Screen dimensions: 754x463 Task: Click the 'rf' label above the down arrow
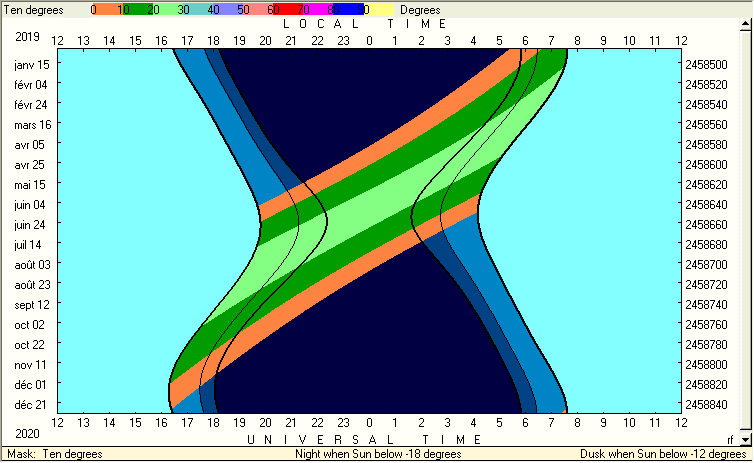(730, 439)
